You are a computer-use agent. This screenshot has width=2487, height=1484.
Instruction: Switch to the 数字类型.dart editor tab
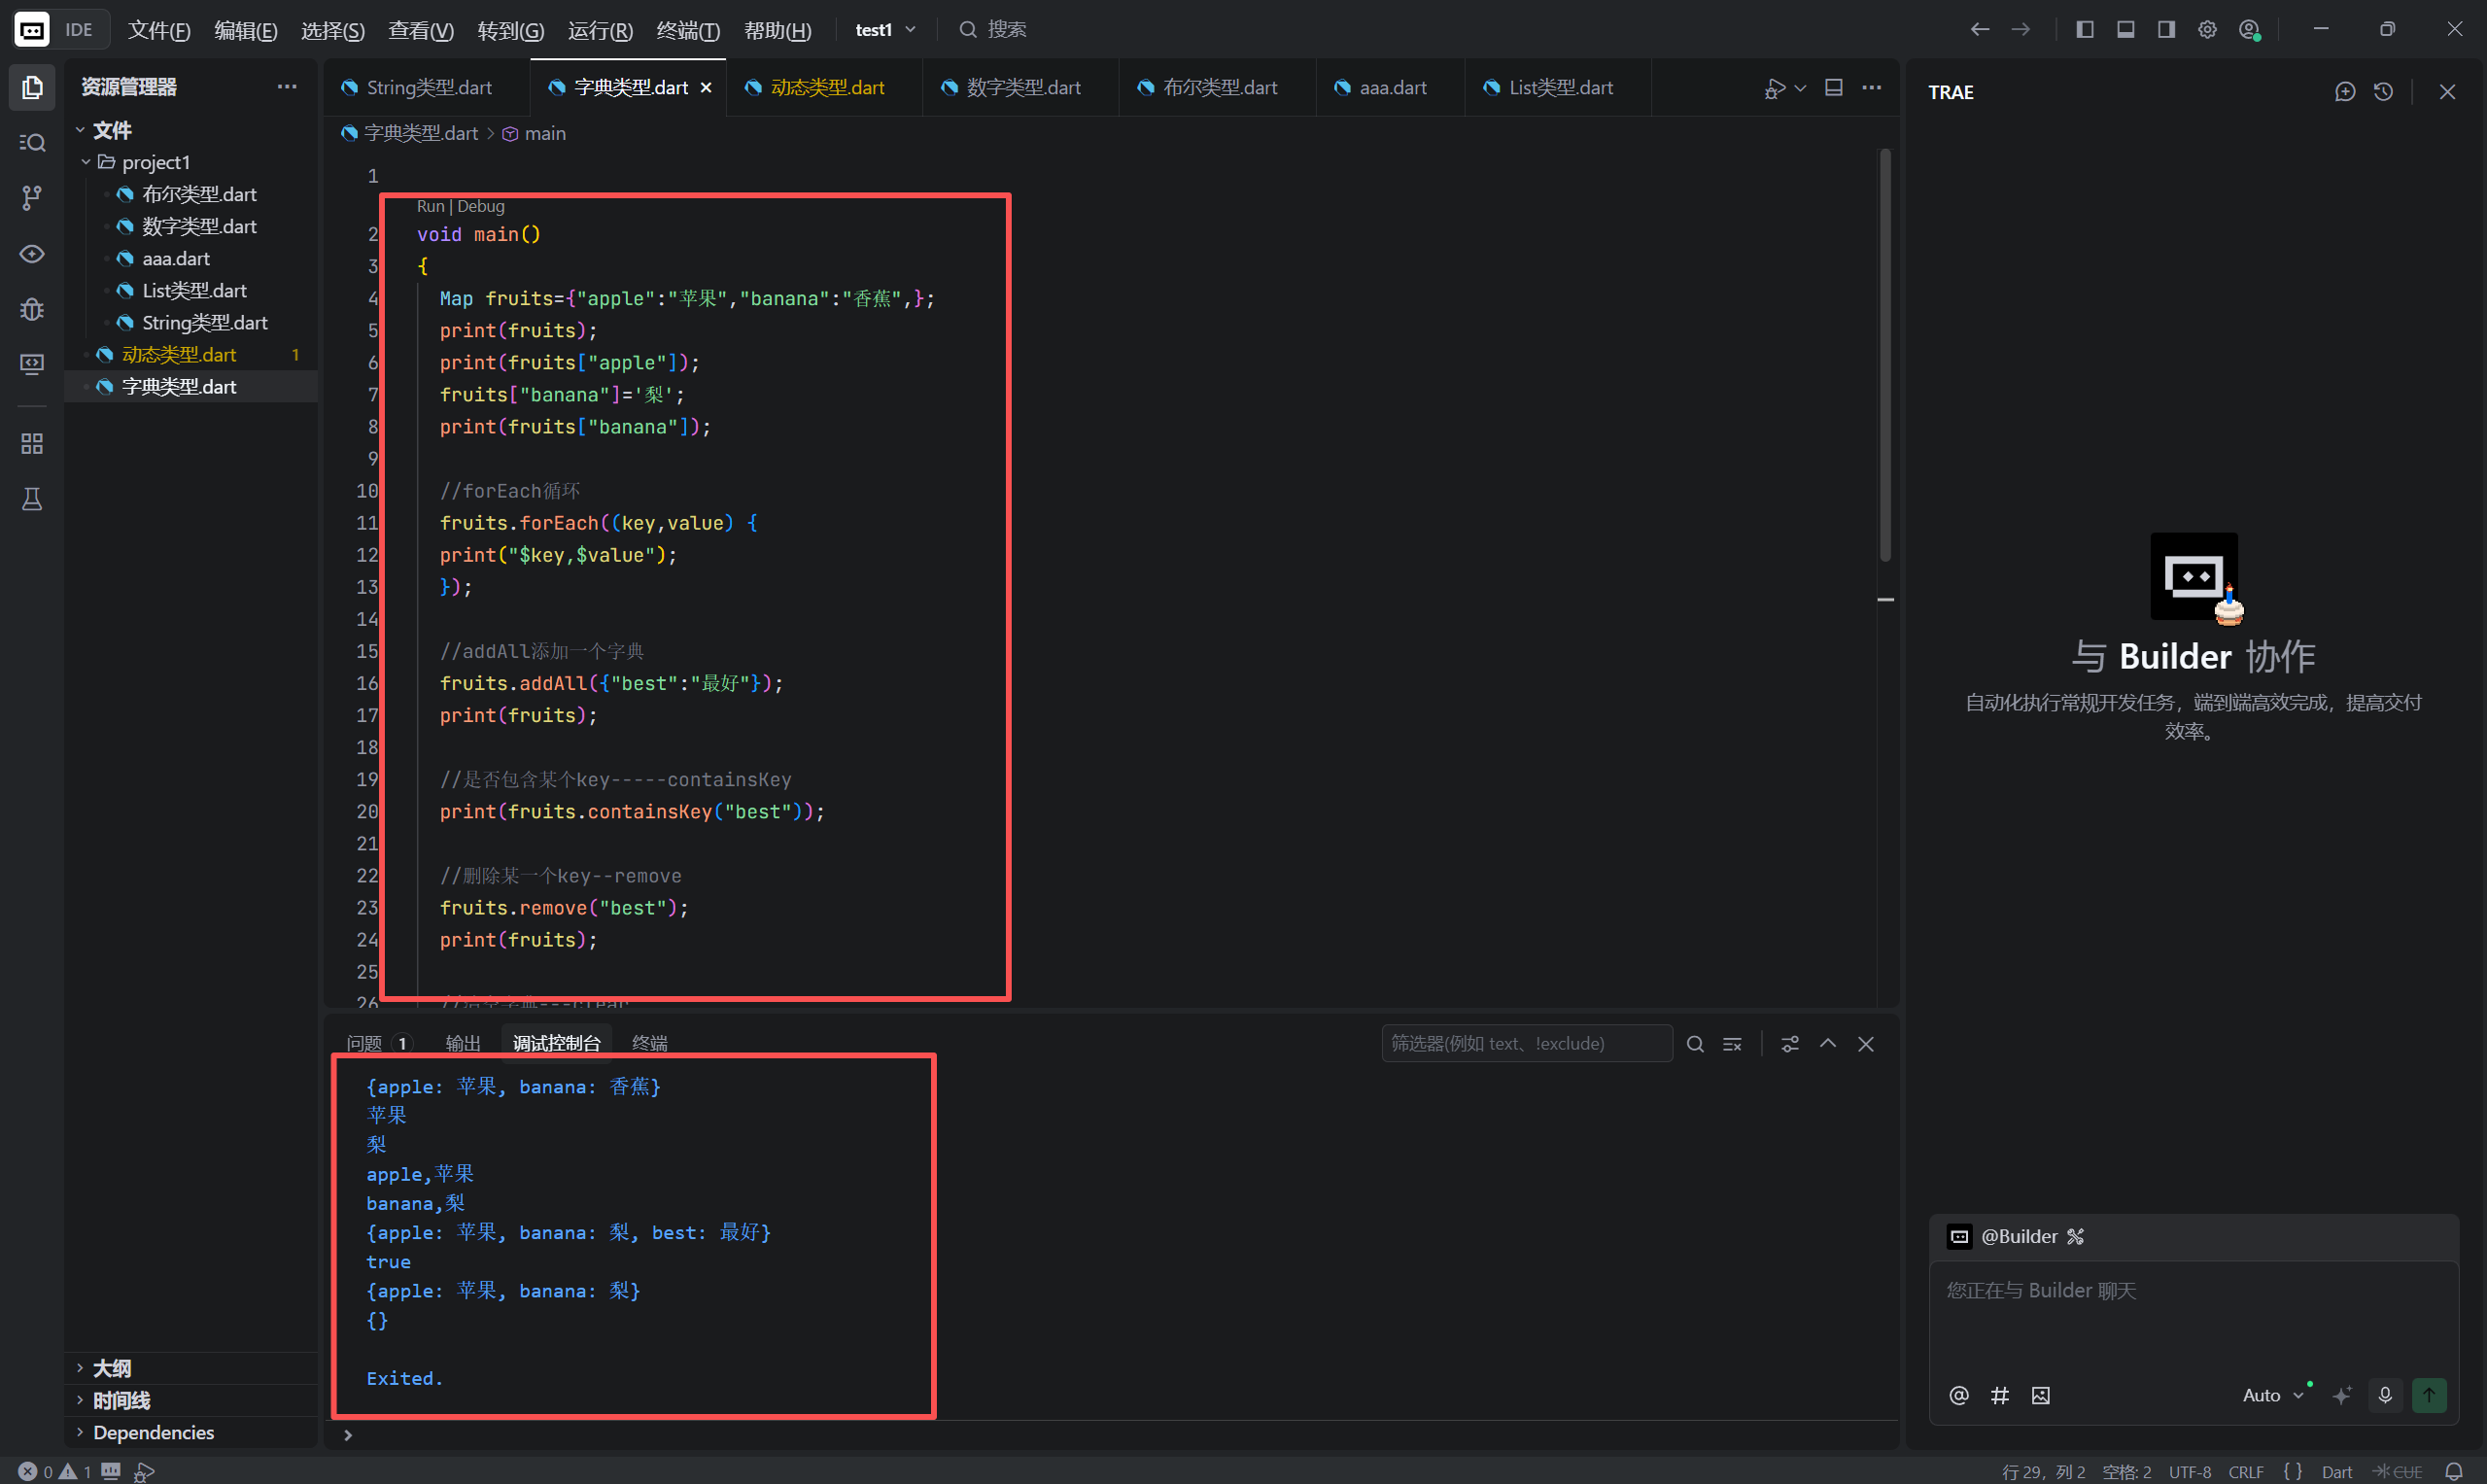click(x=1022, y=88)
